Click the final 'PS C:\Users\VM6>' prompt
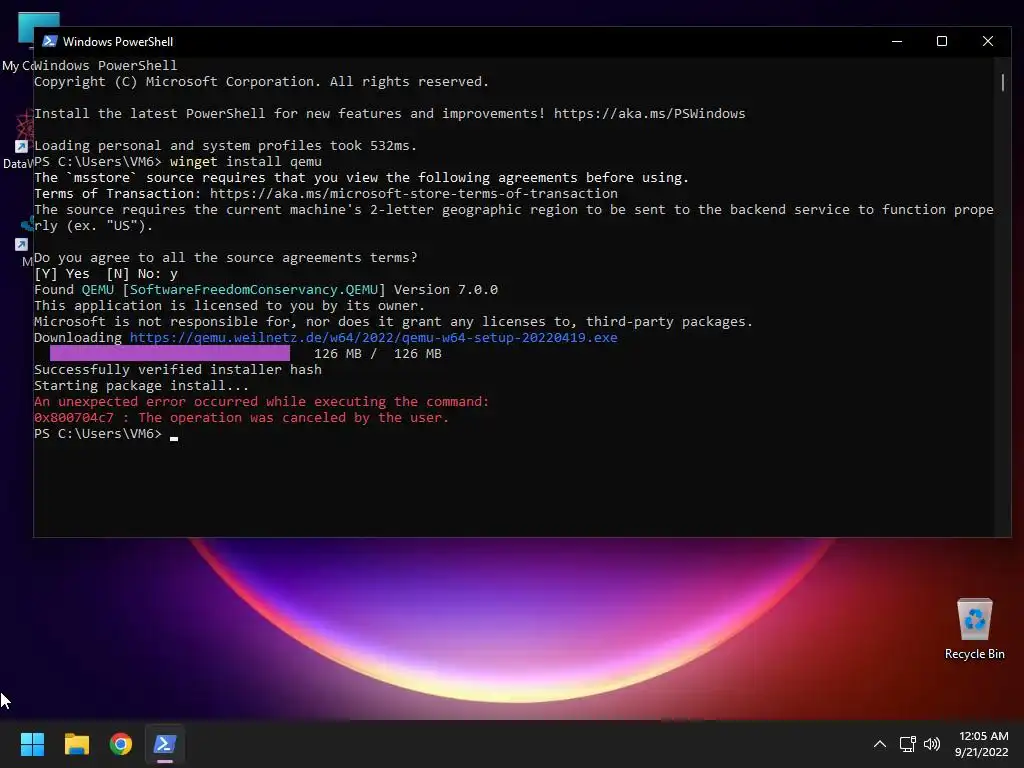1024x768 pixels. [98, 434]
